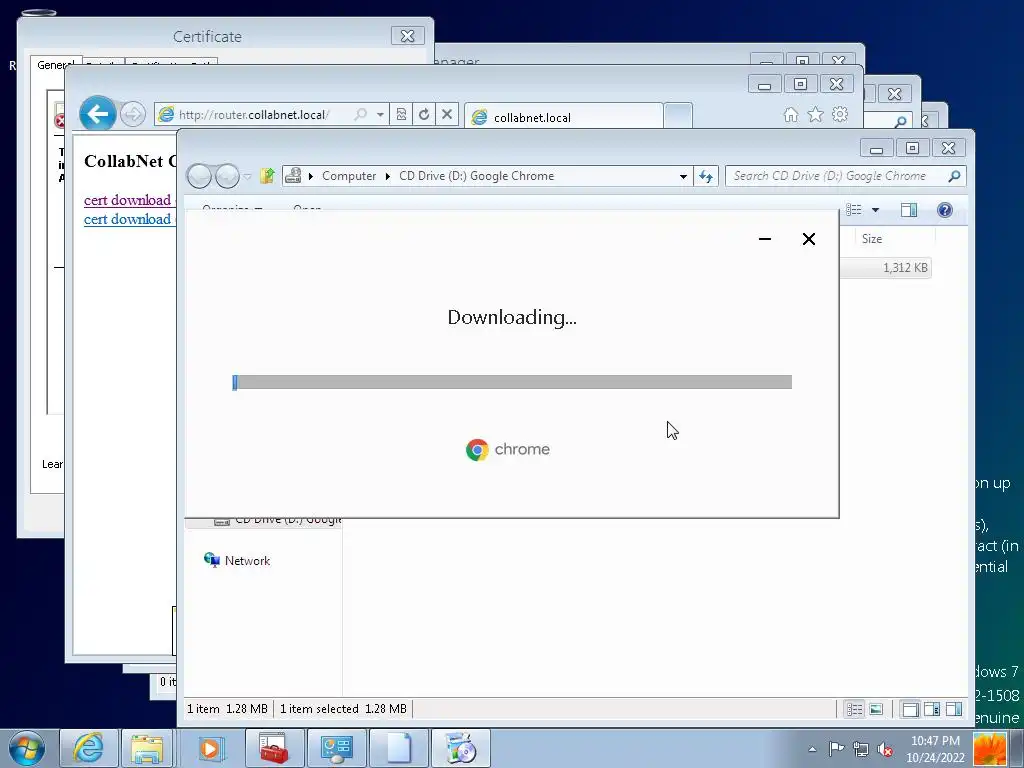This screenshot has width=1024, height=768.
Task: Select Network in Explorer navigation pane
Action: (247, 560)
